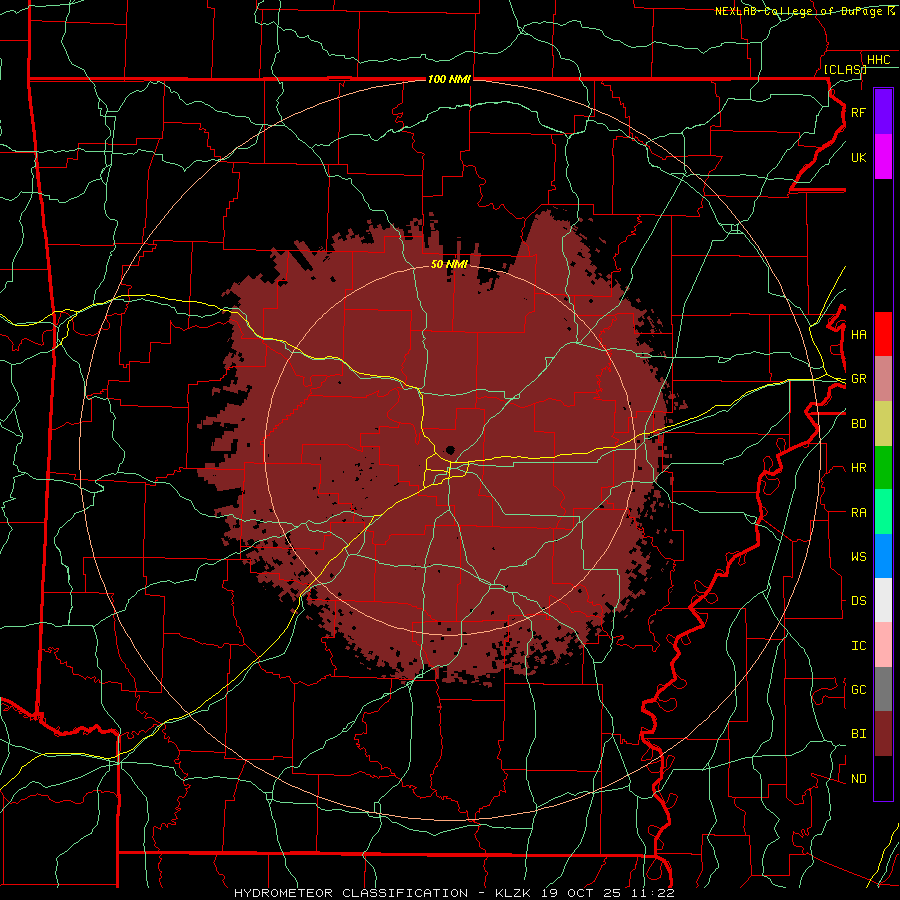
Task: Click the WS legend label
Action: pyautogui.click(x=858, y=557)
